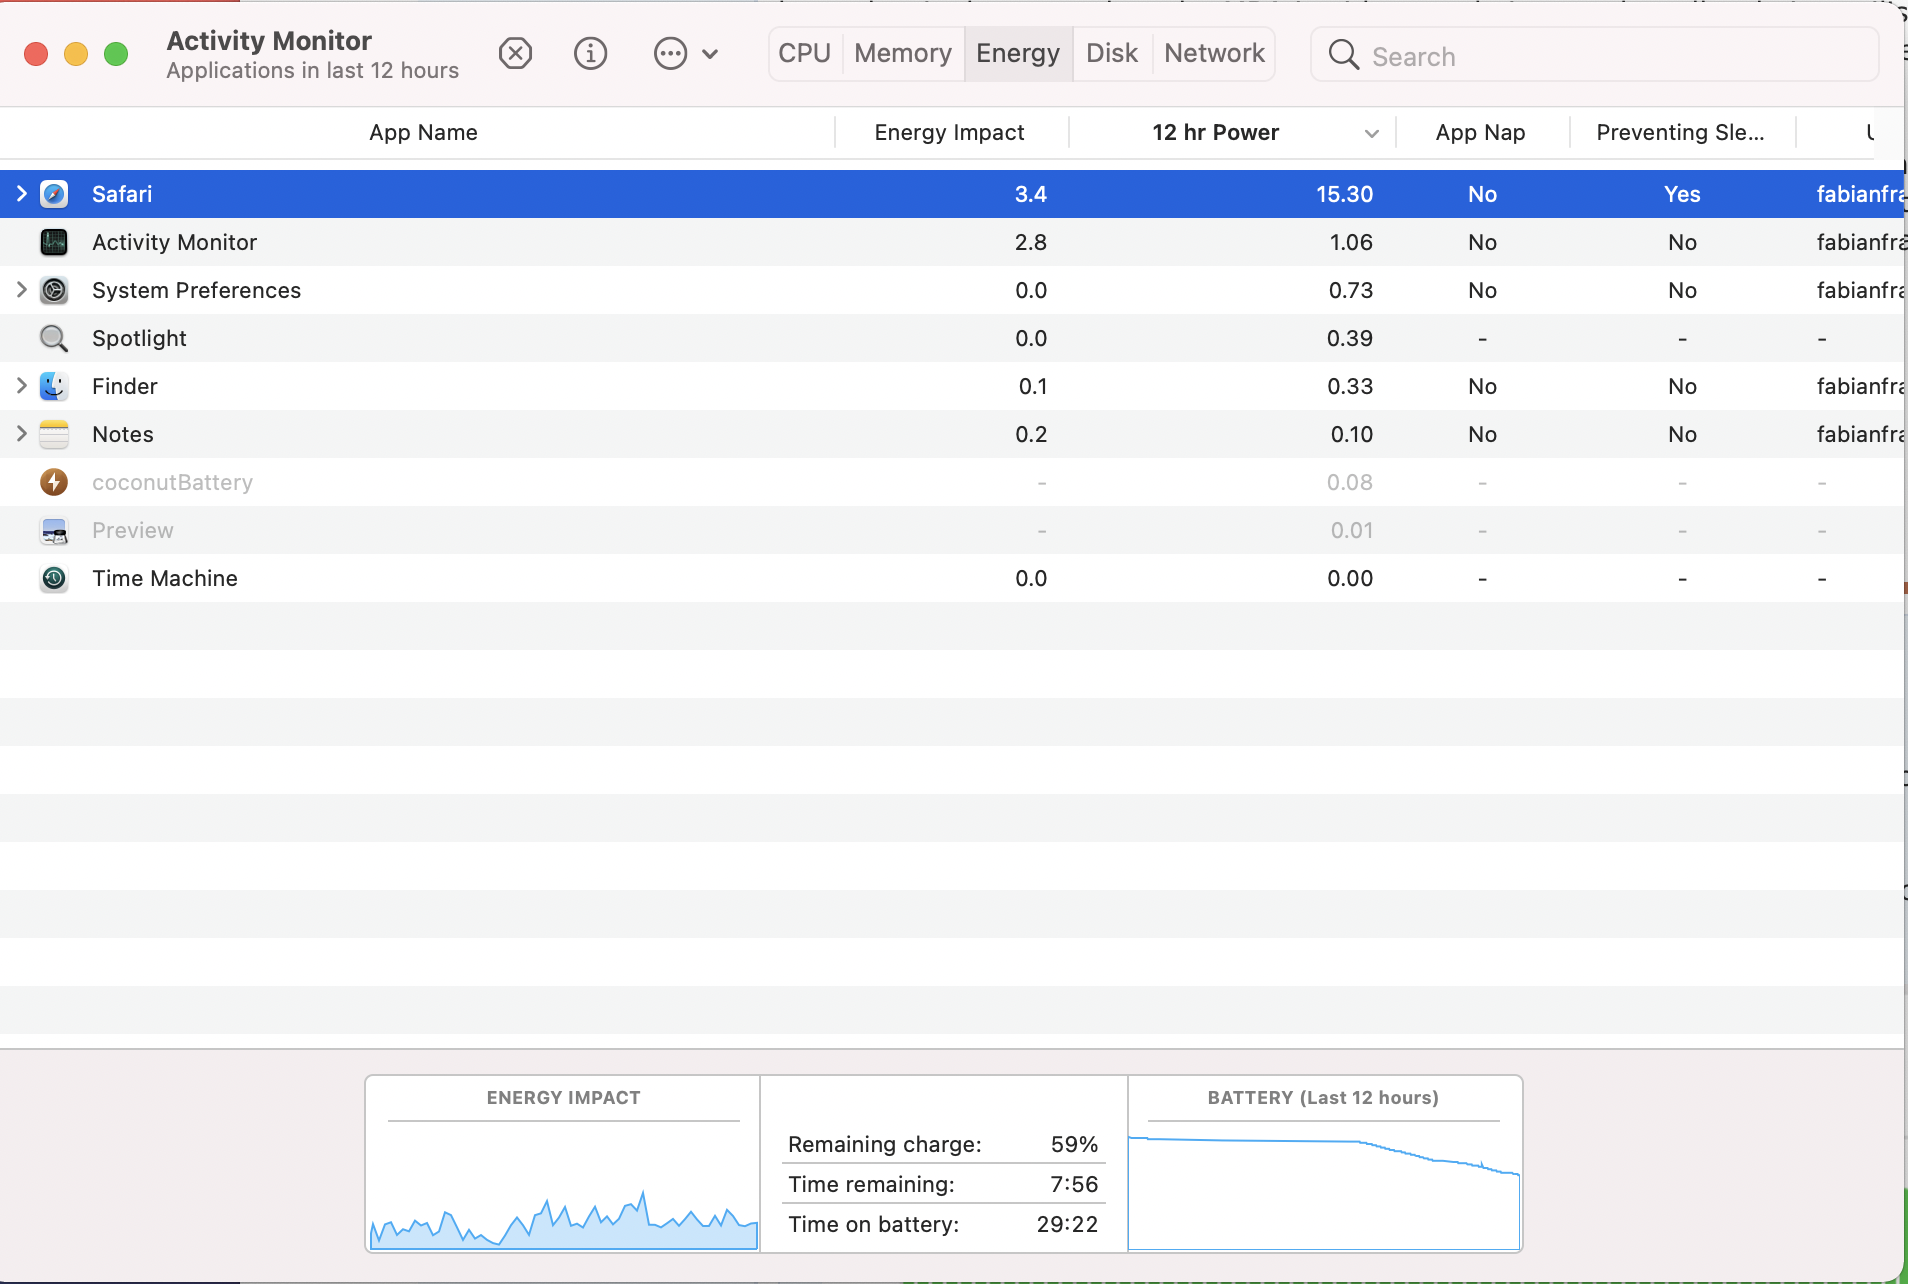1908x1284 pixels.
Task: Expand the Notes row chevron
Action: tap(21, 434)
